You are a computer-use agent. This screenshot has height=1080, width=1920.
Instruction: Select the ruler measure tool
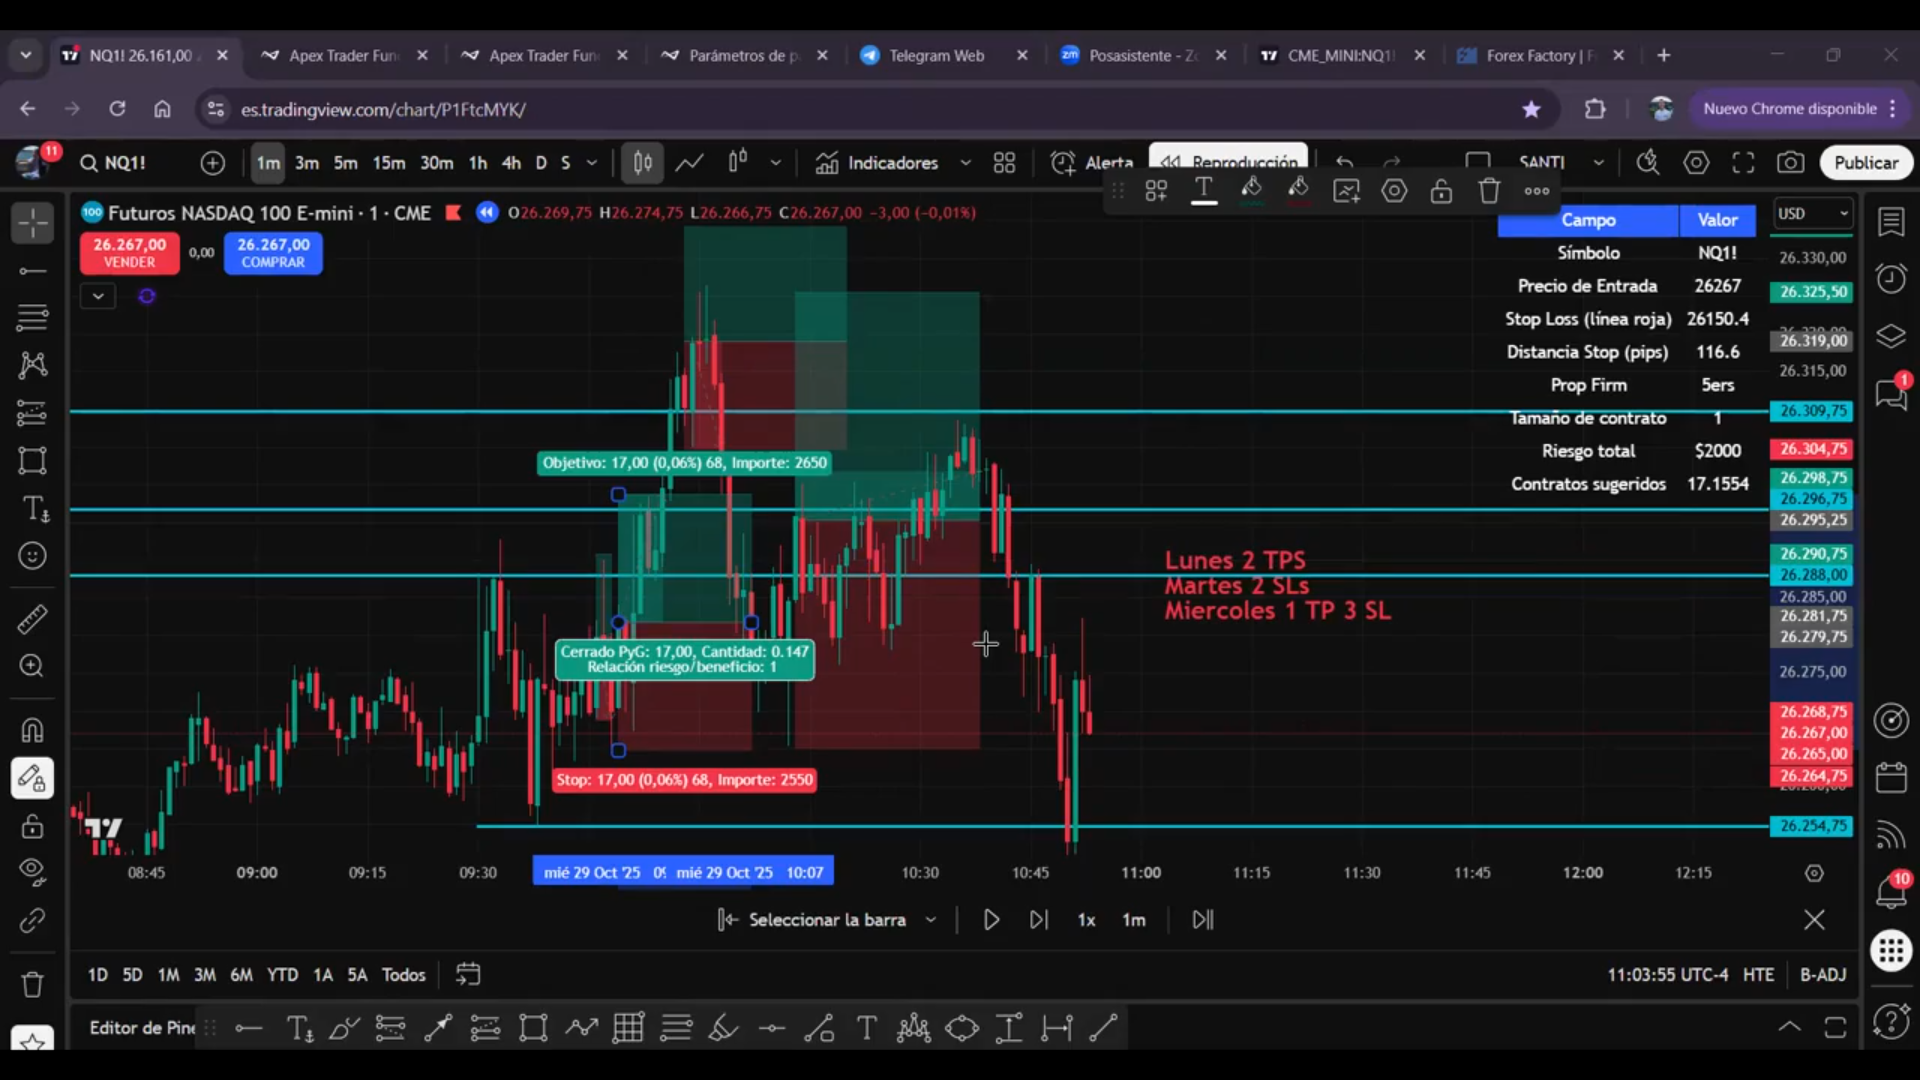[32, 620]
